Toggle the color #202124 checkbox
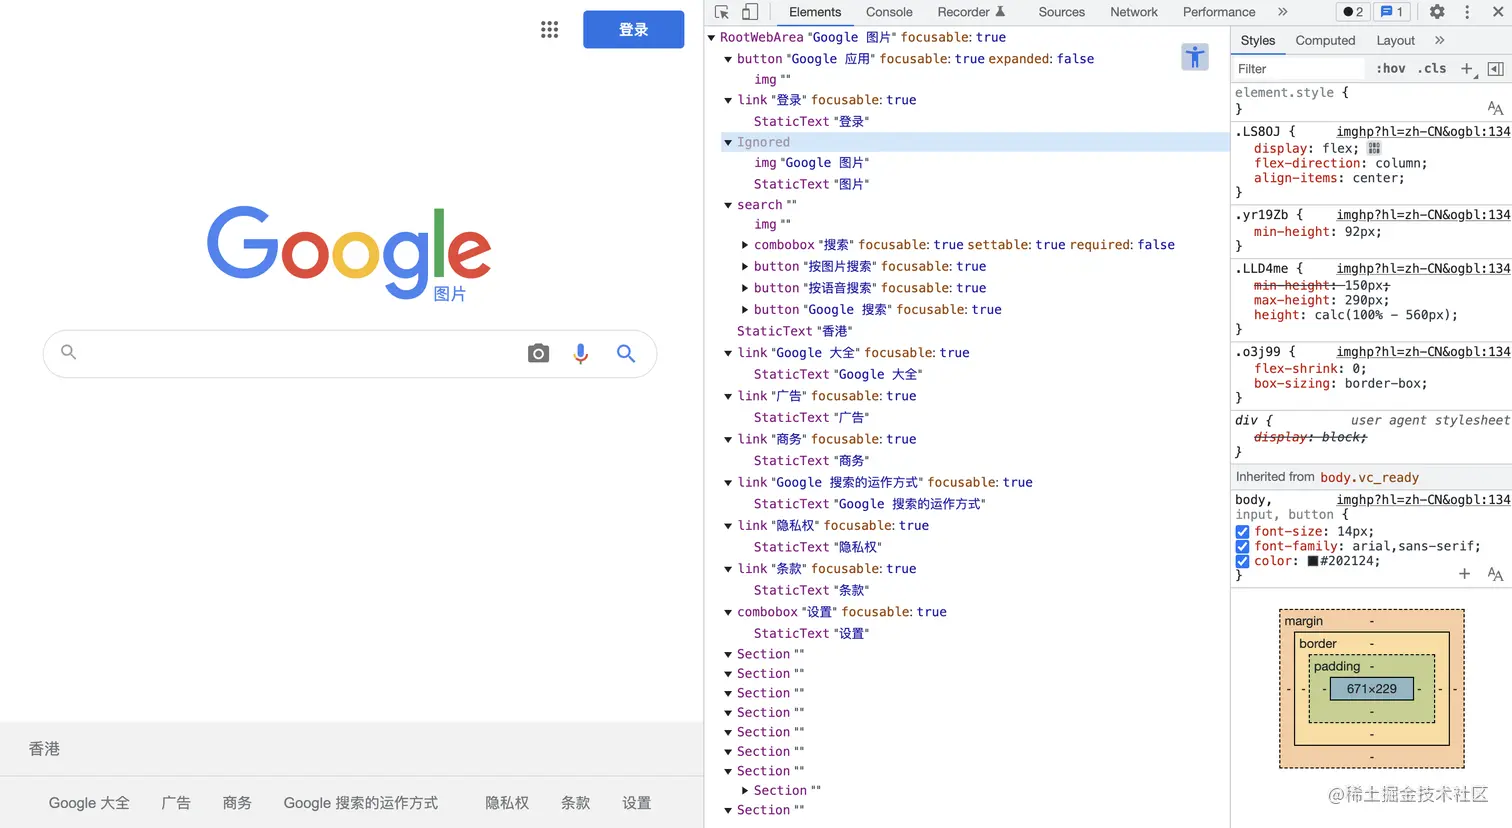 (x=1242, y=561)
